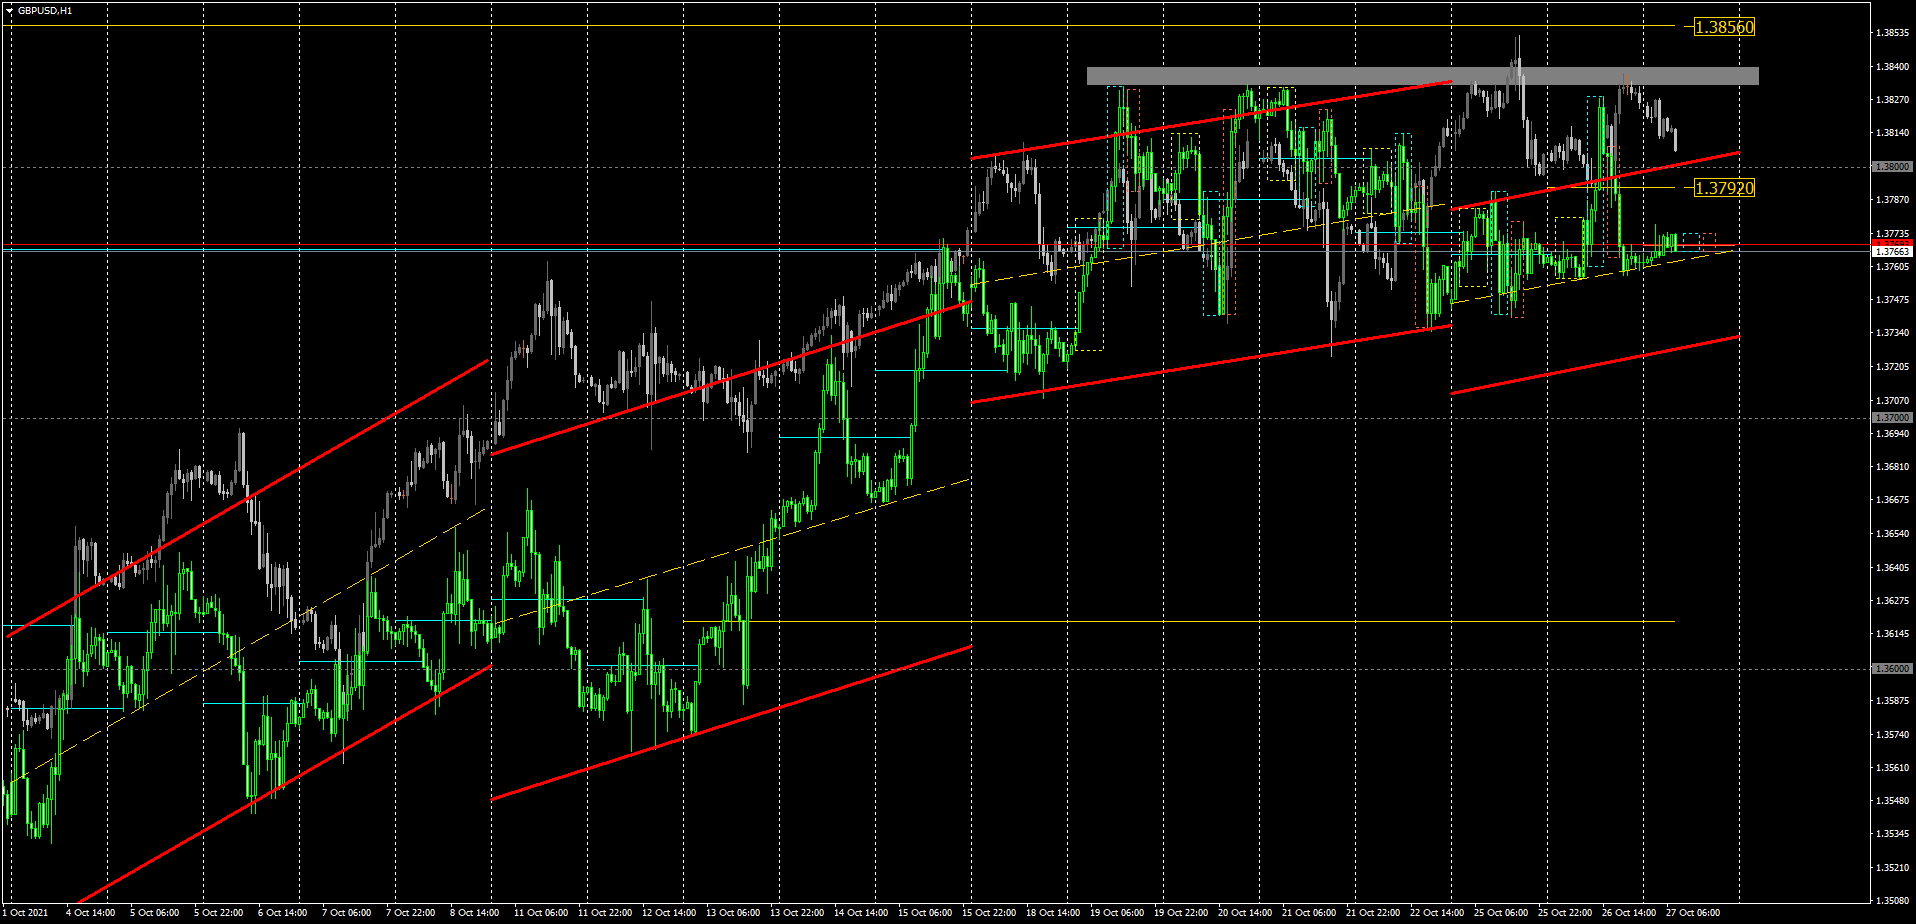This screenshot has width=1916, height=924.
Task: Click the 22 Oct 14:00 label on the time axis
Action: coord(1437,913)
